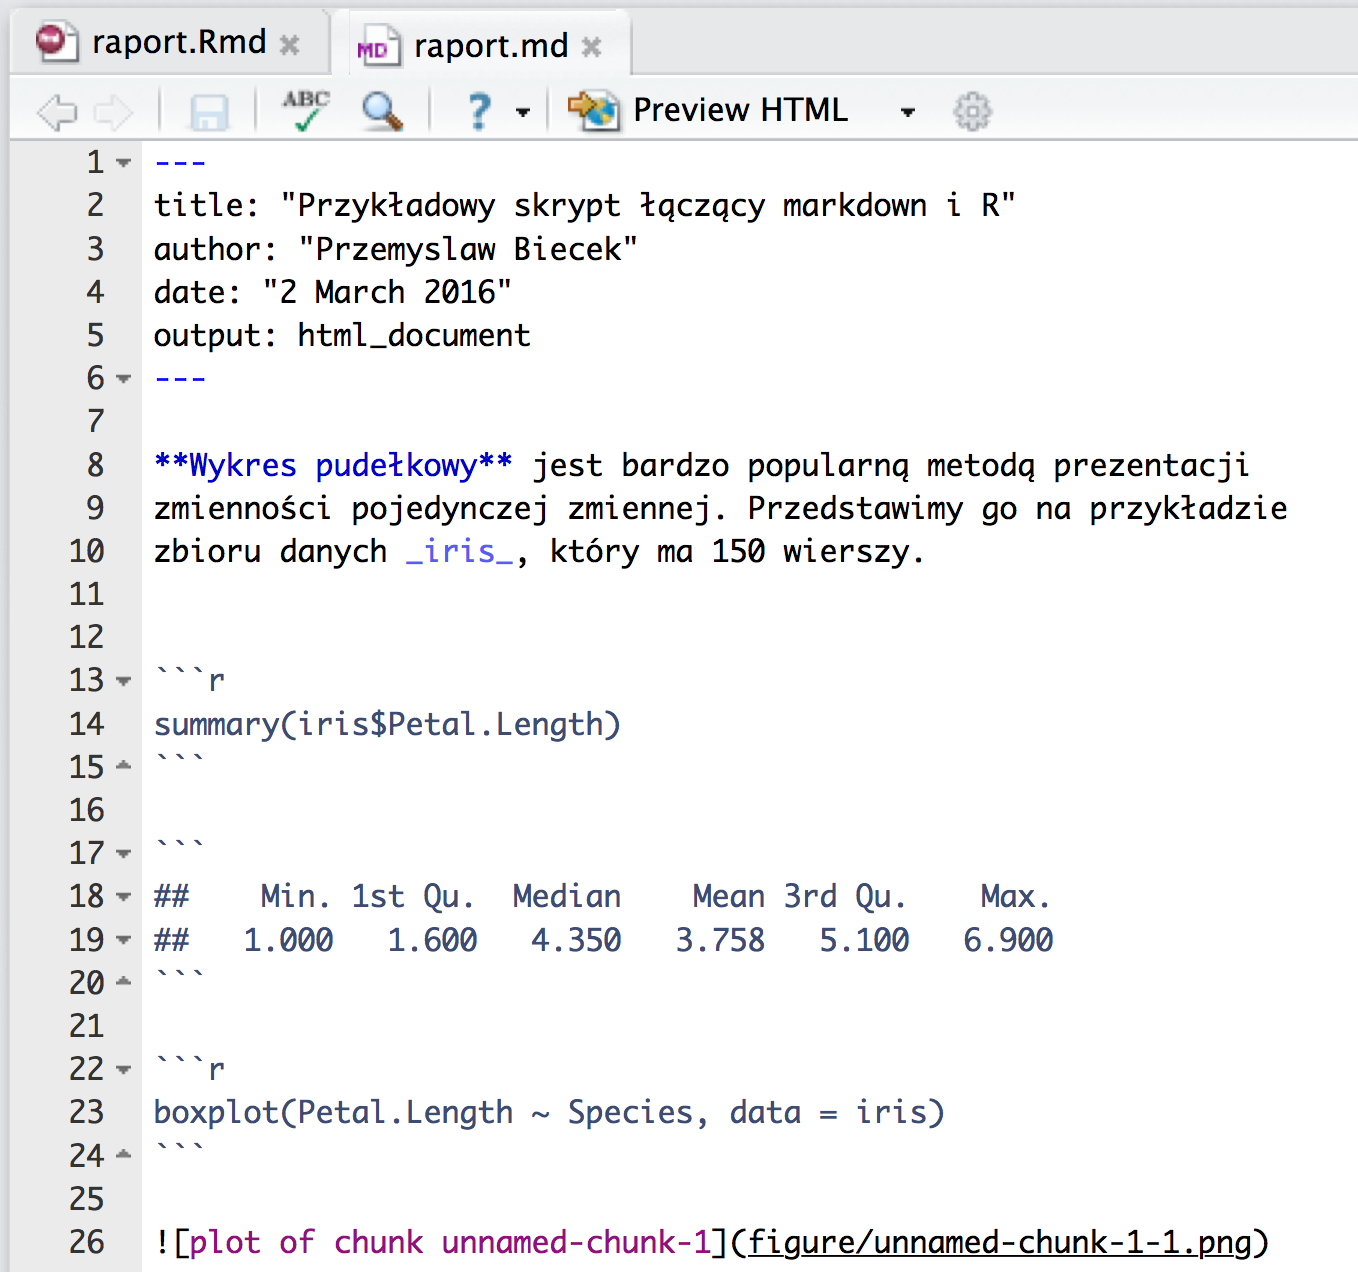Image resolution: width=1358 pixels, height=1272 pixels.
Task: Click the back navigation arrow
Action: (56, 112)
